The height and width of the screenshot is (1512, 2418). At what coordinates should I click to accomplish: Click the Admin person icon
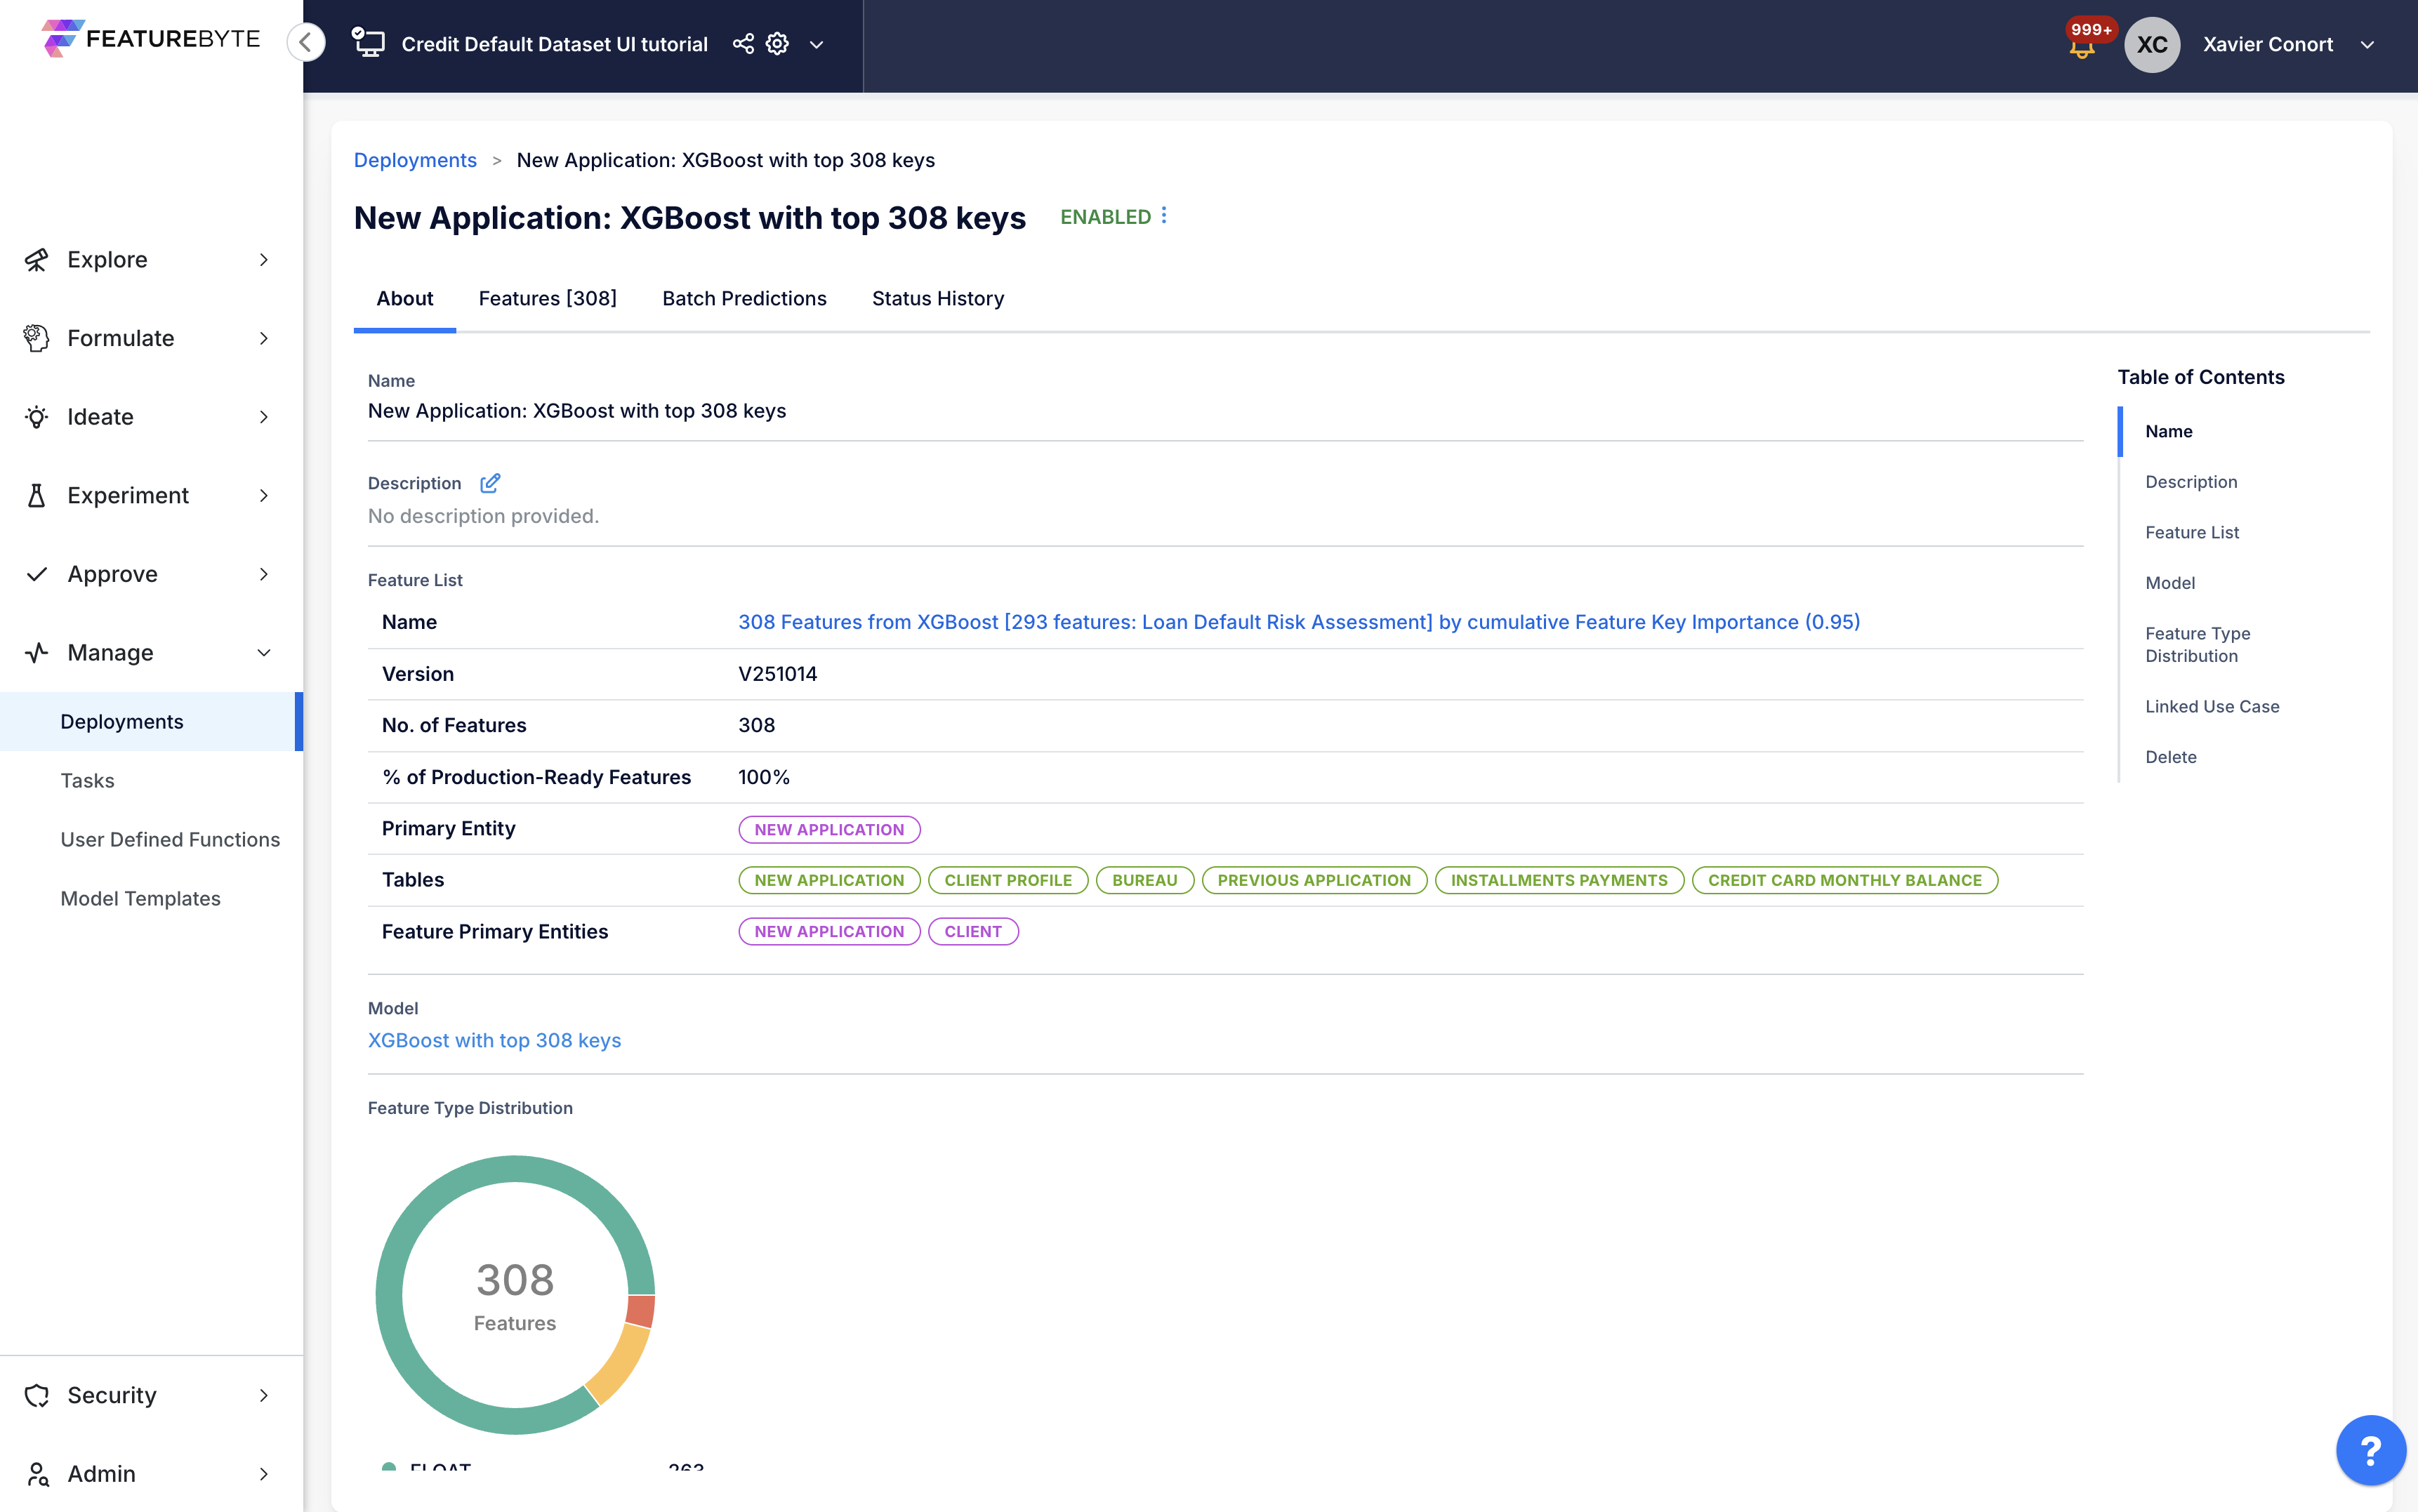pos(37,1474)
